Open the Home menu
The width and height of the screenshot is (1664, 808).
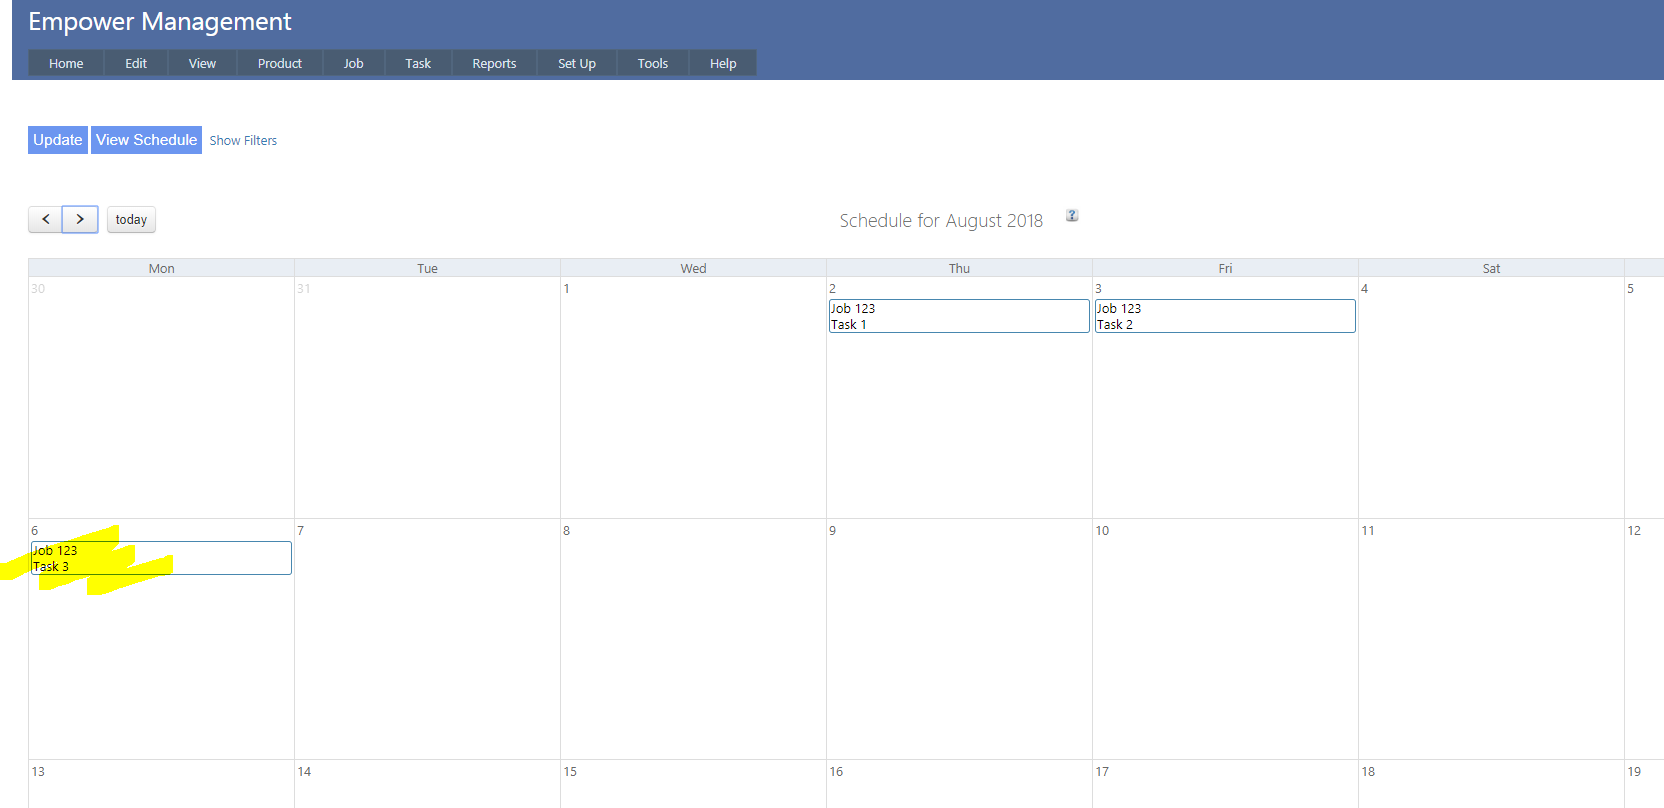66,63
